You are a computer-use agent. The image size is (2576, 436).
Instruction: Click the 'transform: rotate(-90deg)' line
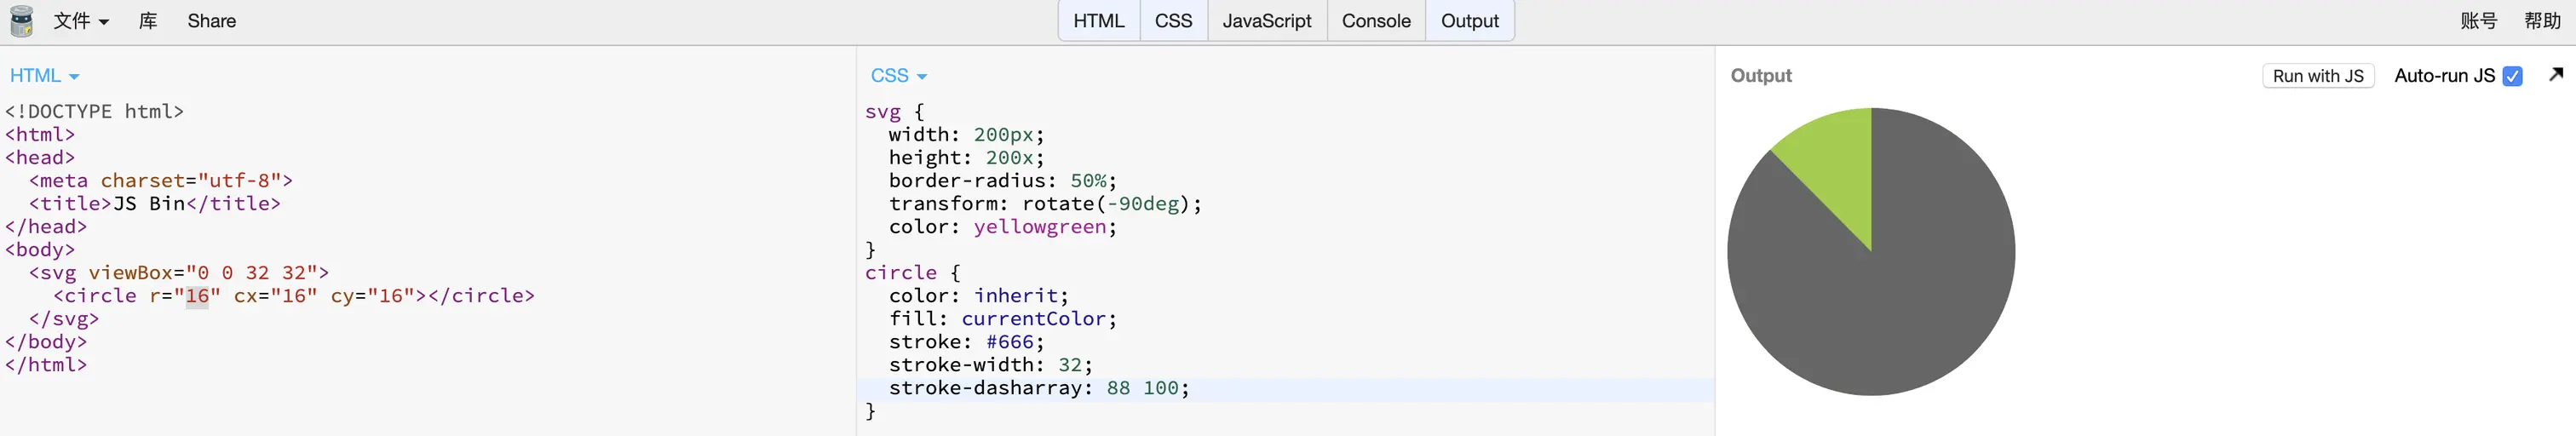[x=1045, y=204]
